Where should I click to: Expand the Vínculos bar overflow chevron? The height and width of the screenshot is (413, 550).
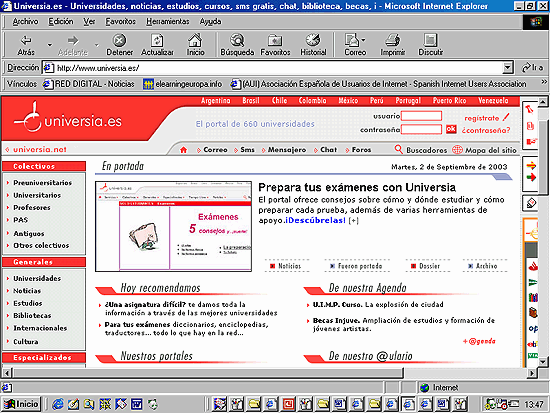coord(544,82)
